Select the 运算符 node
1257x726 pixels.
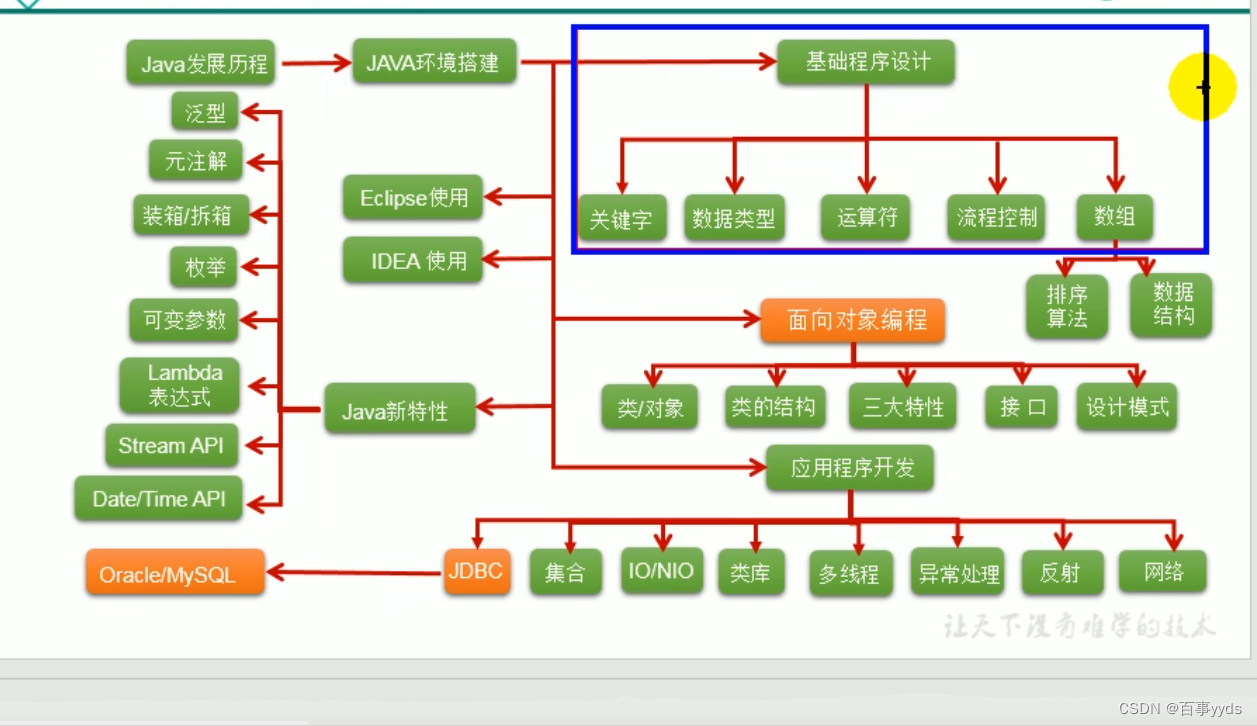(864, 217)
